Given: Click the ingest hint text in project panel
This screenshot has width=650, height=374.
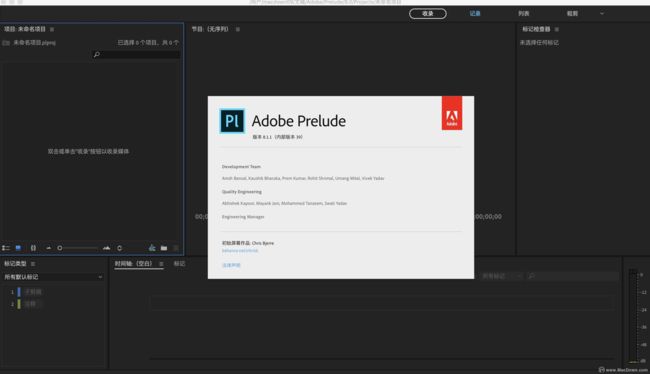Looking at the screenshot, I should pos(88,152).
